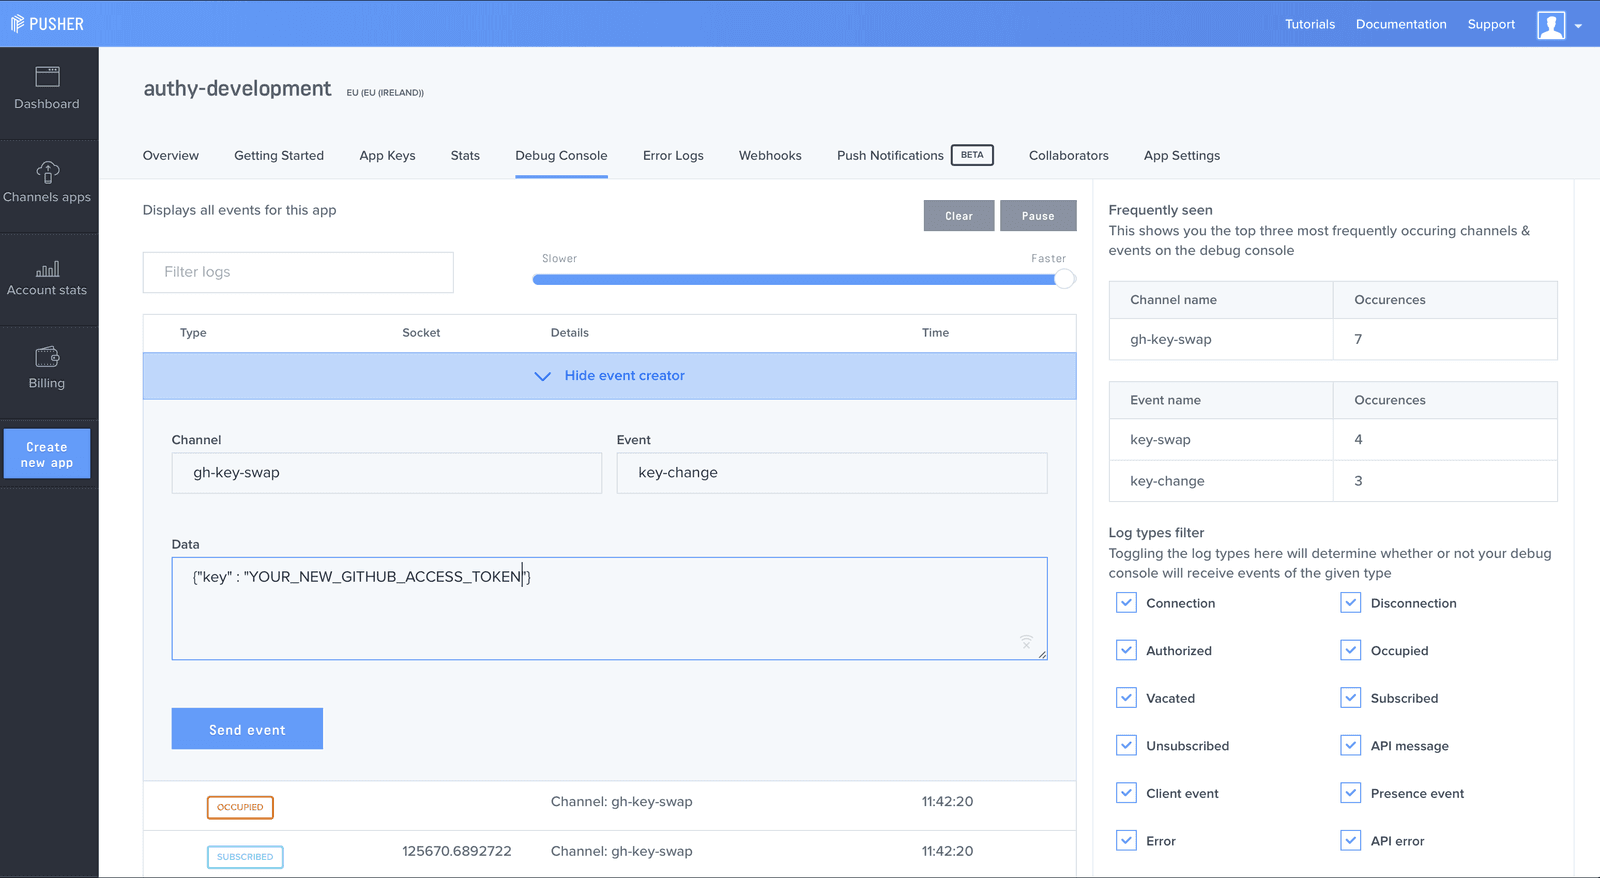Toggle the Presence event checkbox
This screenshot has width=1600, height=878.
click(1351, 793)
